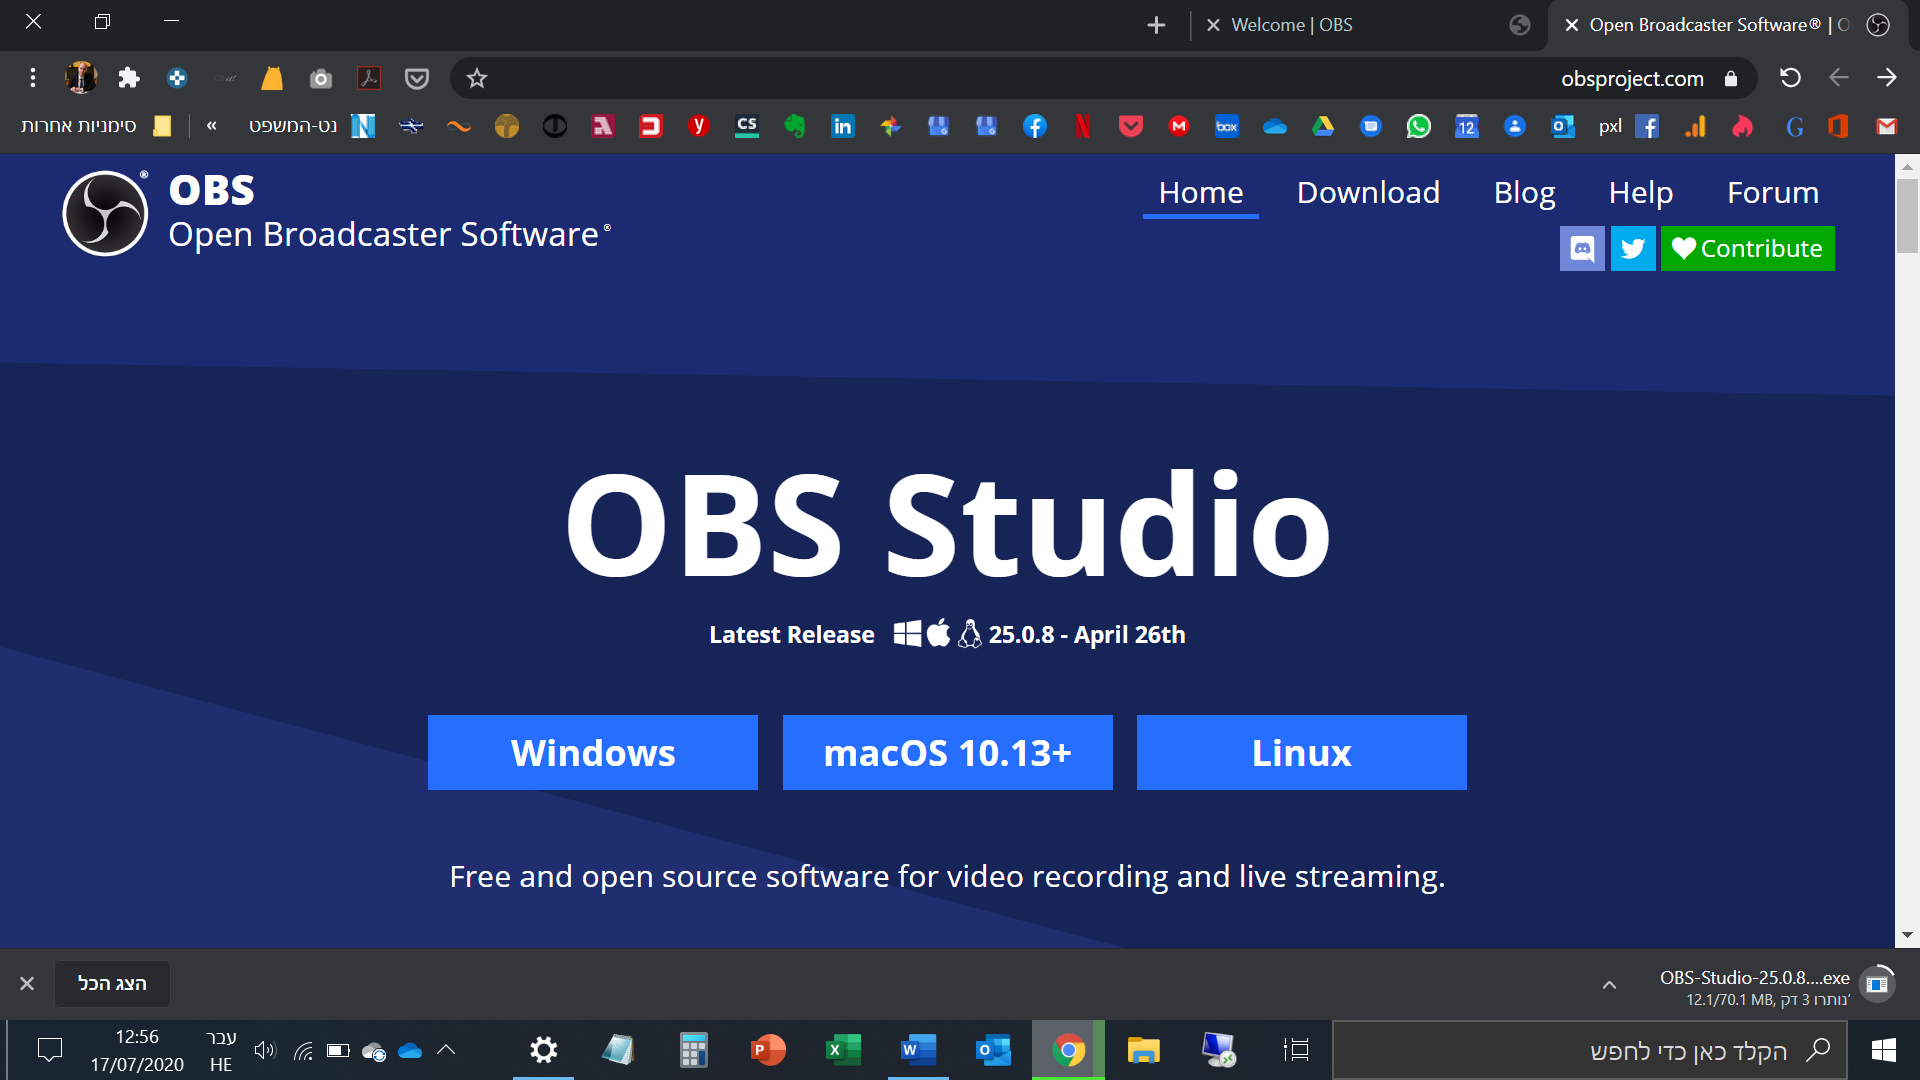Download OBS Studio for Windows
The height and width of the screenshot is (1080, 1920).
[593, 752]
